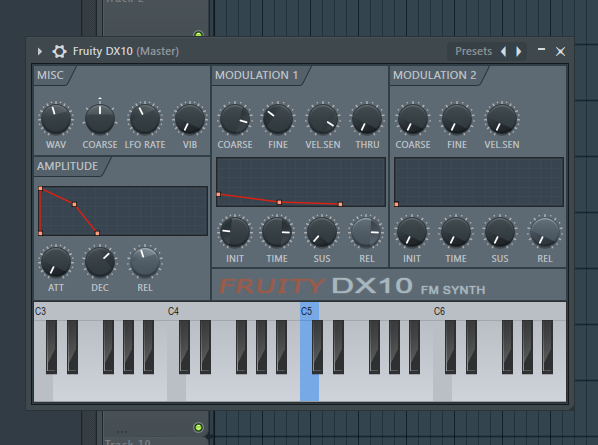The image size is (598, 445).
Task: Click Modulation 1 SUS knob
Action: (x=322, y=232)
